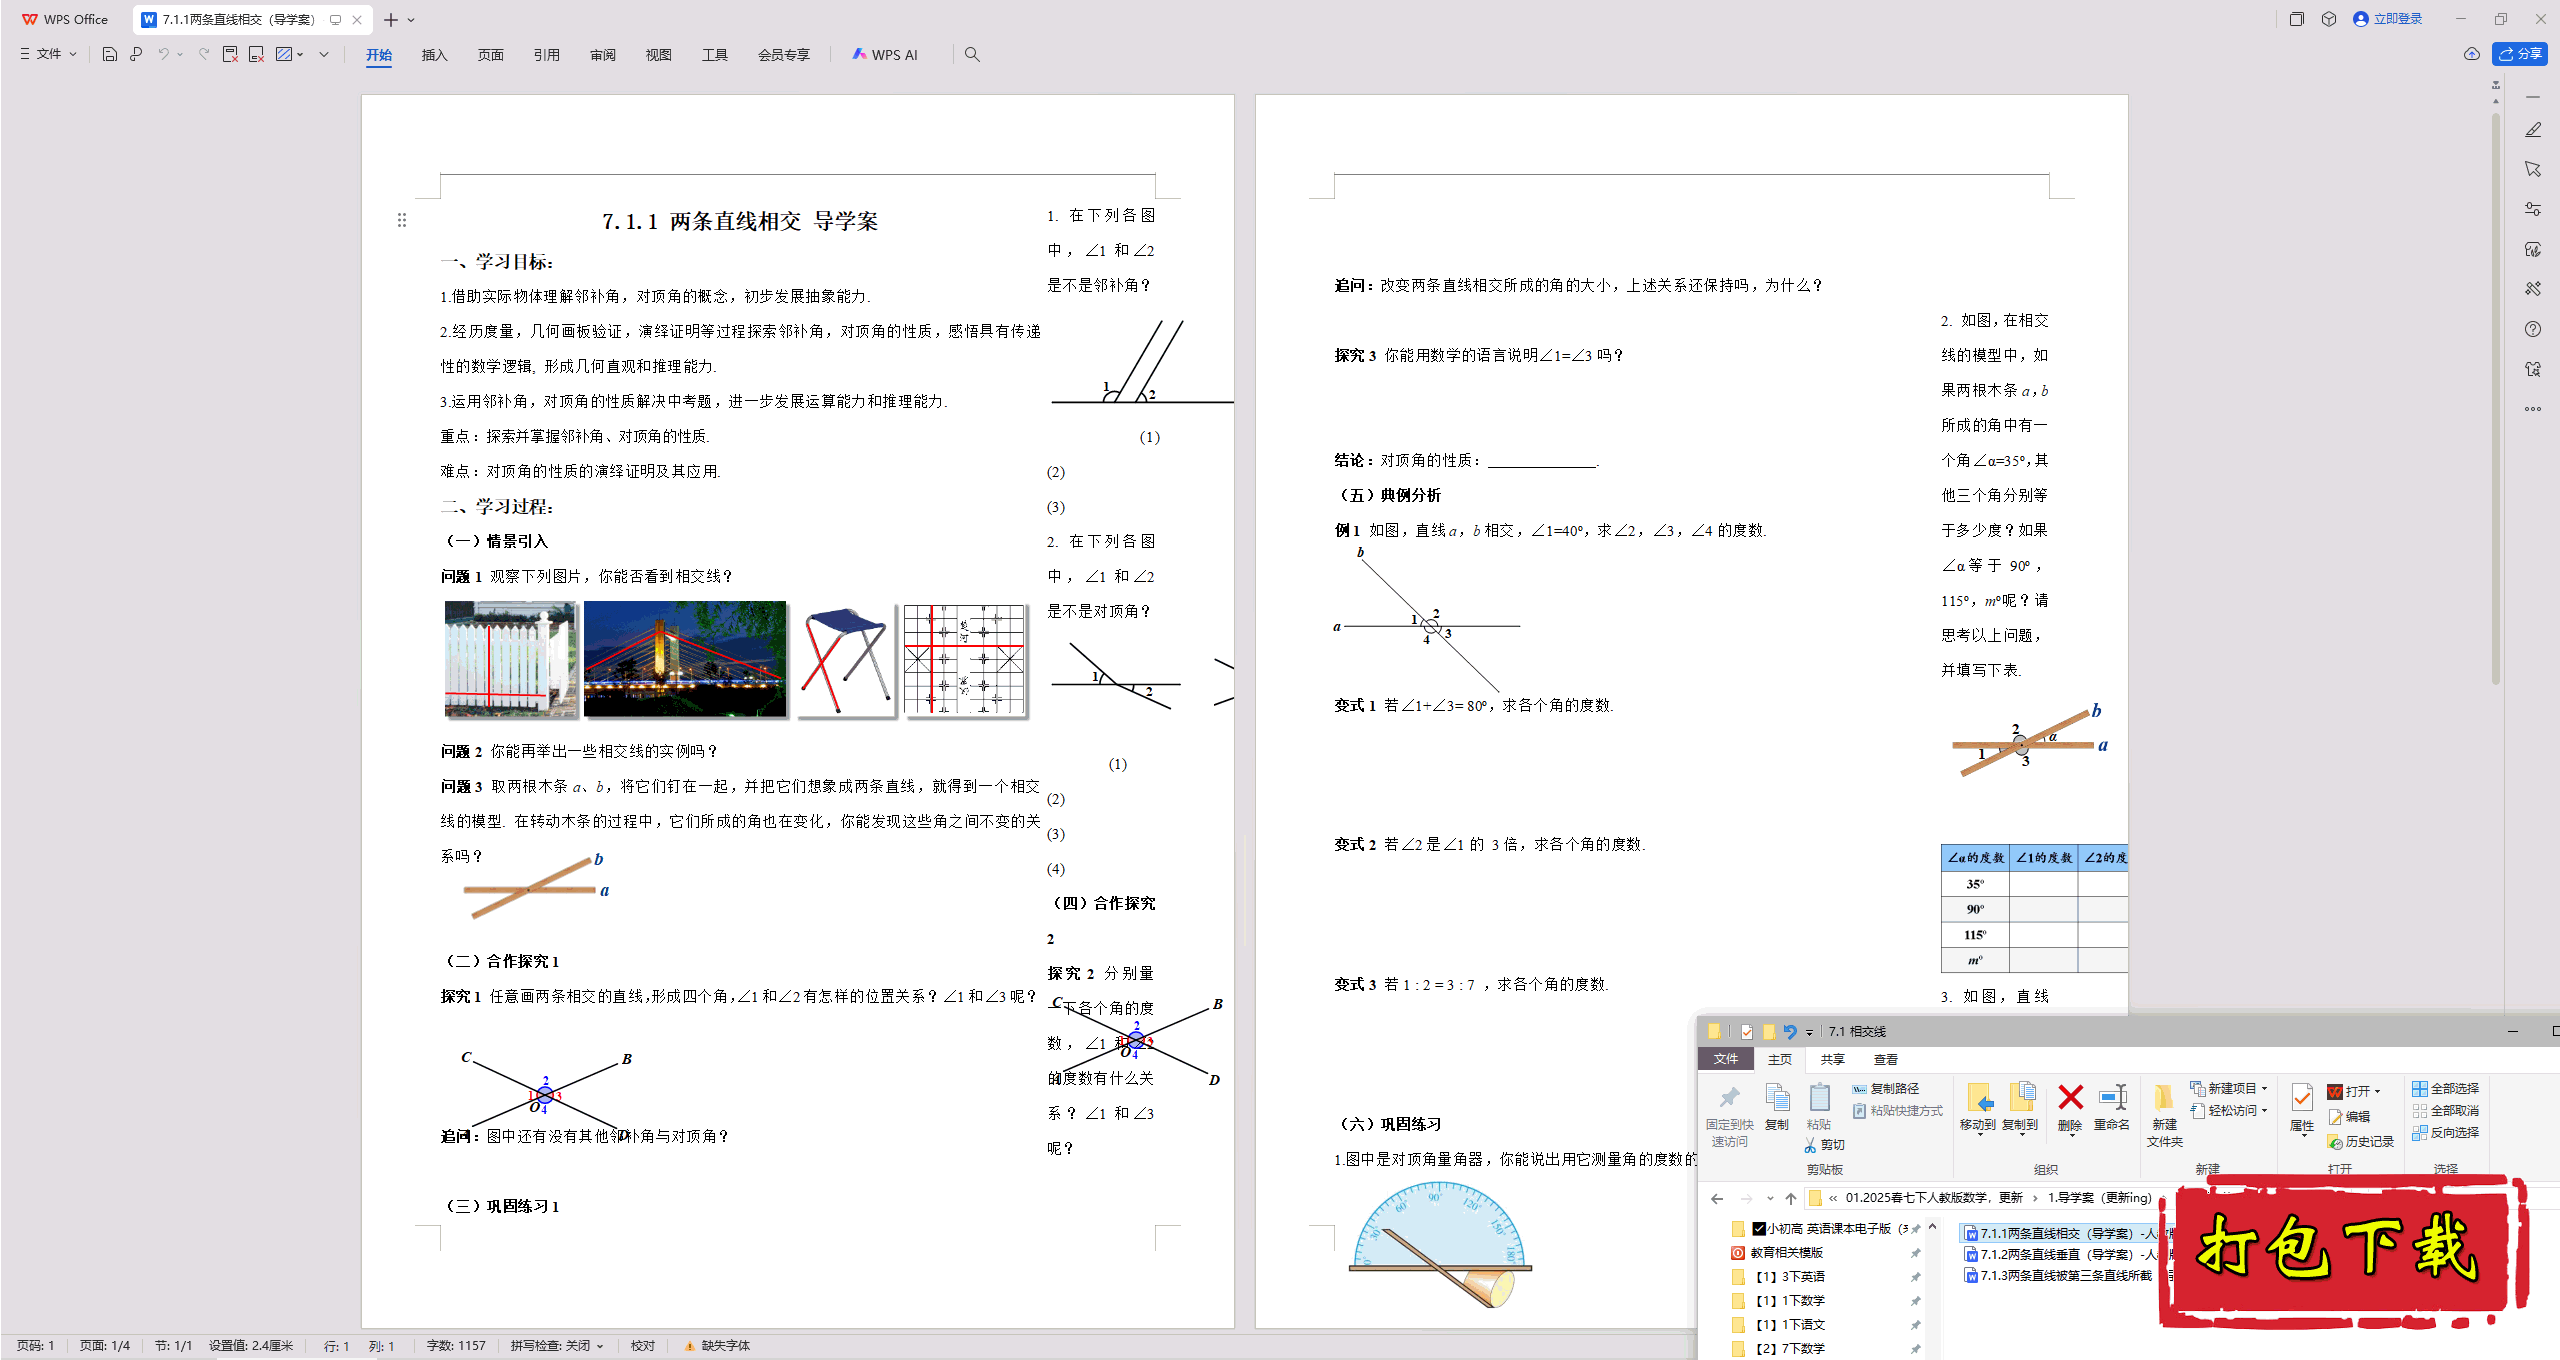The image size is (2560, 1360).
Task: Click the 立即登录 login link
Action: (x=2388, y=19)
